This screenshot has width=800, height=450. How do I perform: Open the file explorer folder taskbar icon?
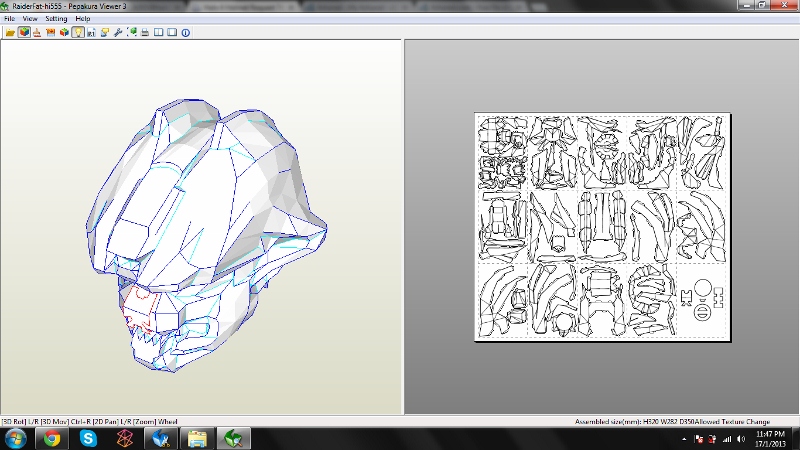(x=197, y=439)
